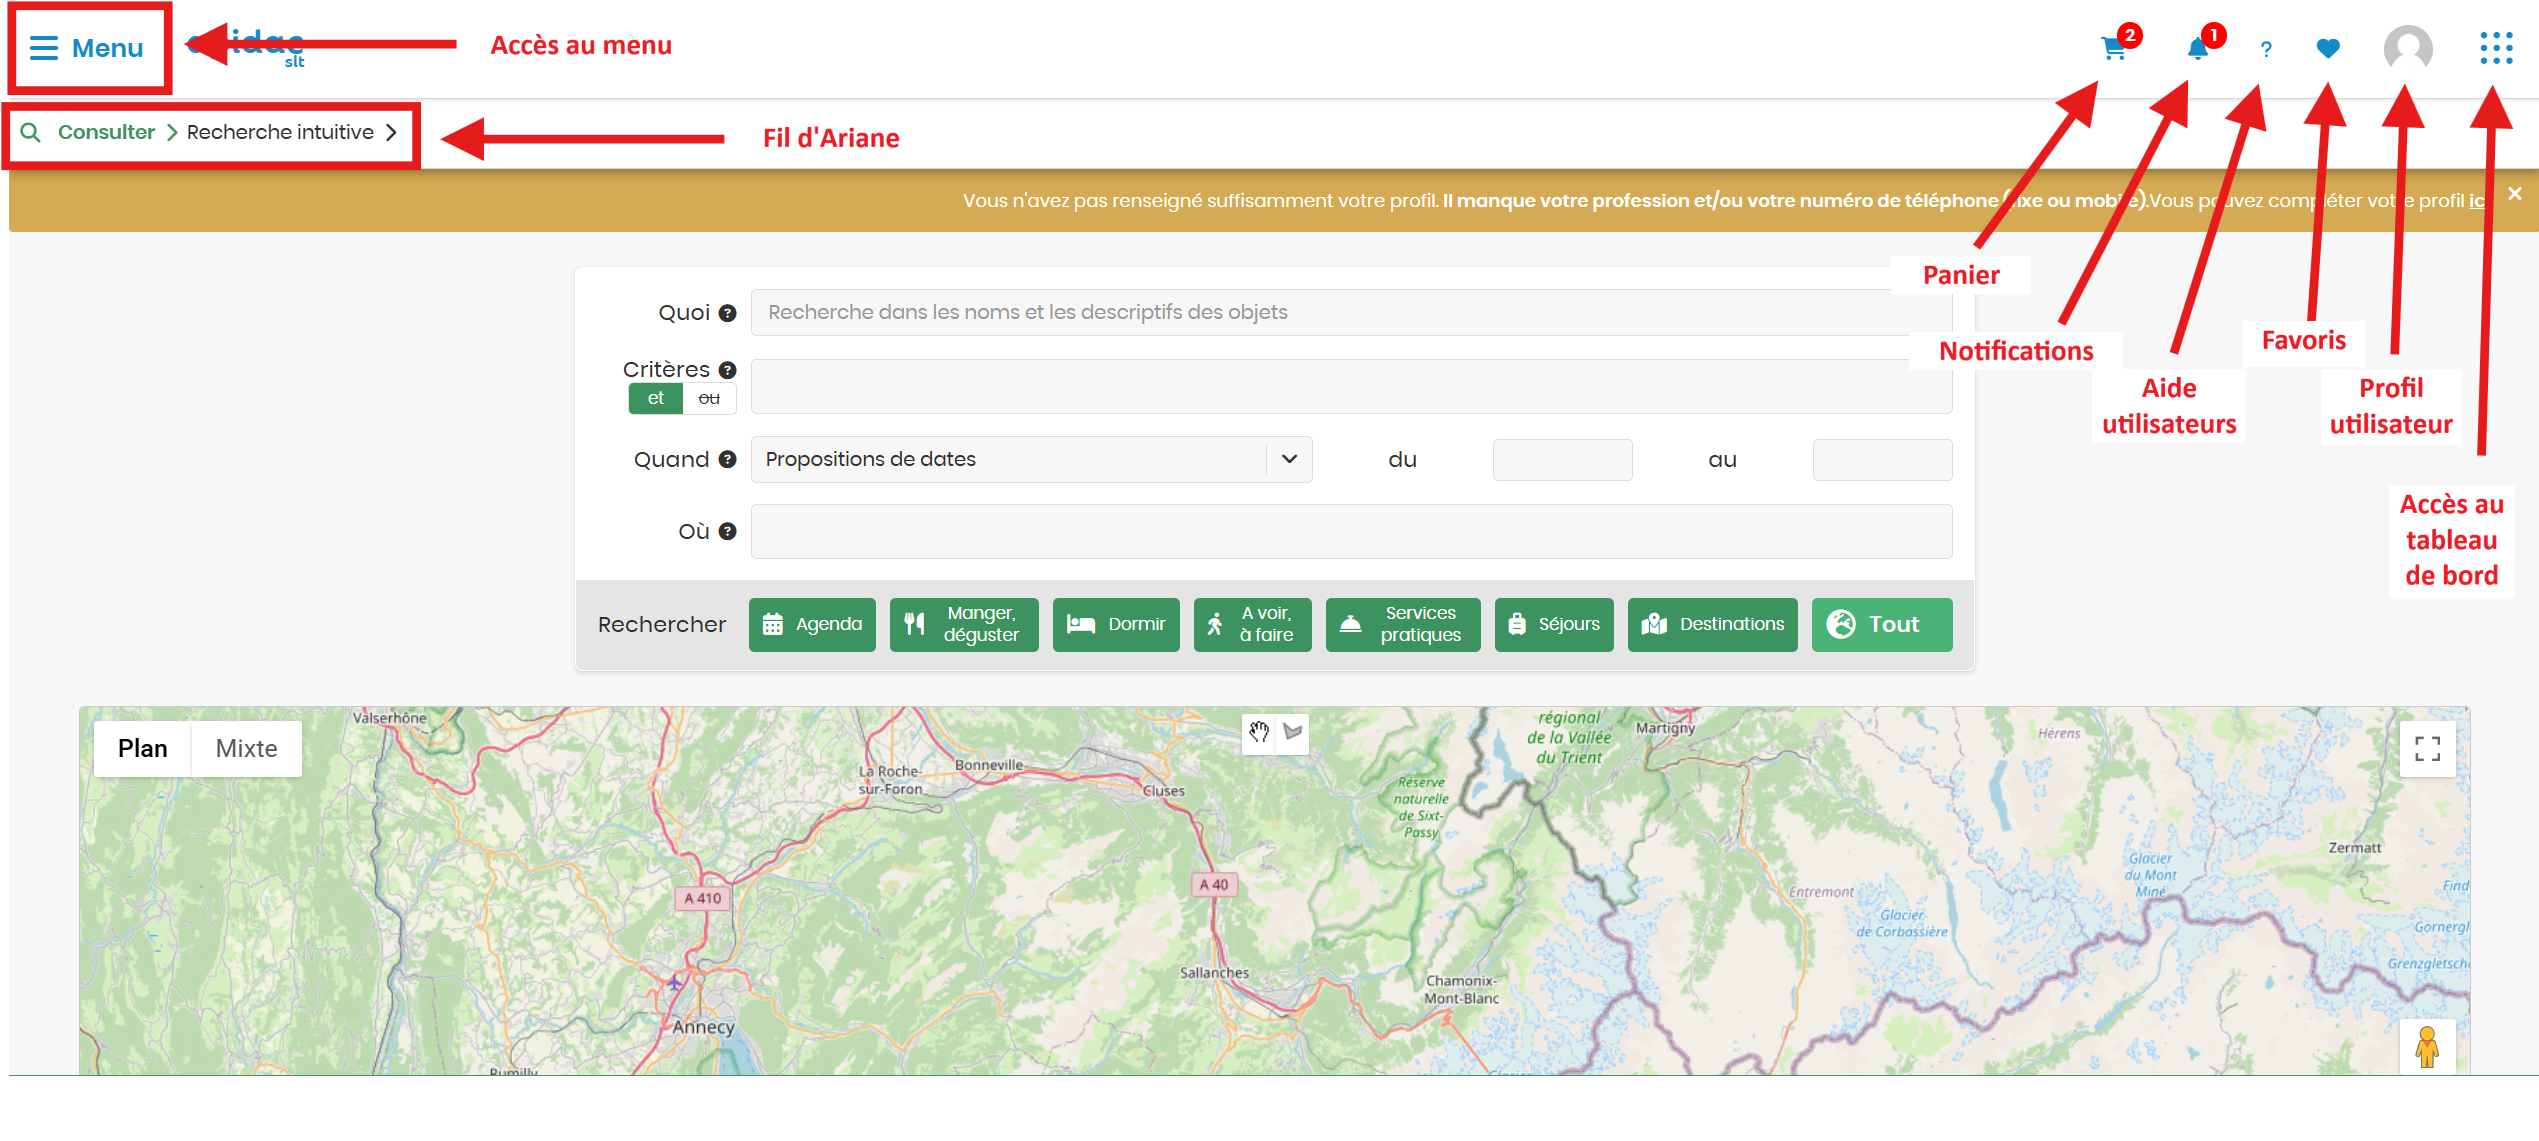
Task: Focus the Quoi search input
Action: click(1351, 312)
